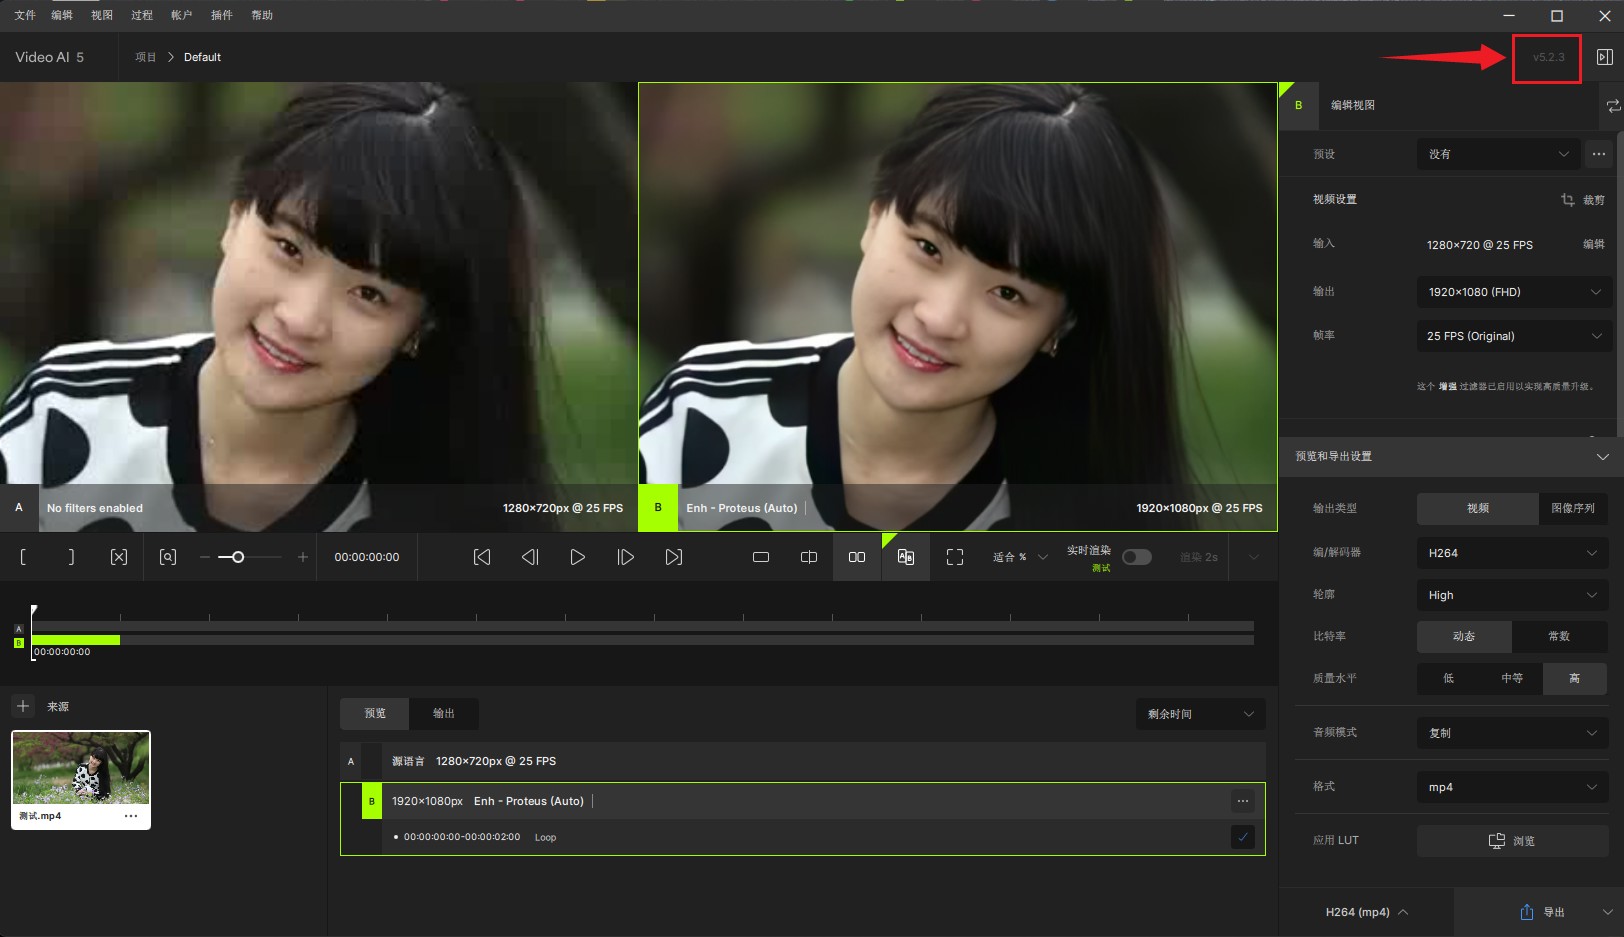Screen dimensions: 1624x937
Task: Add a new source with the plus icon
Action: pyautogui.click(x=23, y=706)
